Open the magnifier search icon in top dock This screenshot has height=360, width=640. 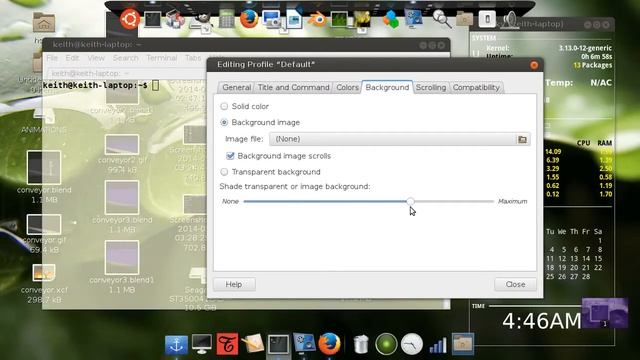442,19
